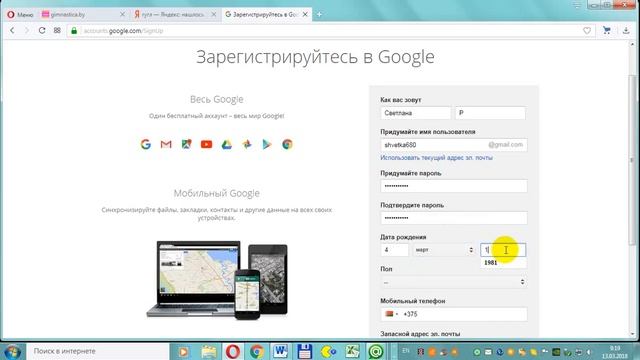This screenshot has width=640, height=360.
Task: Click the last name field
Action: click(491, 113)
